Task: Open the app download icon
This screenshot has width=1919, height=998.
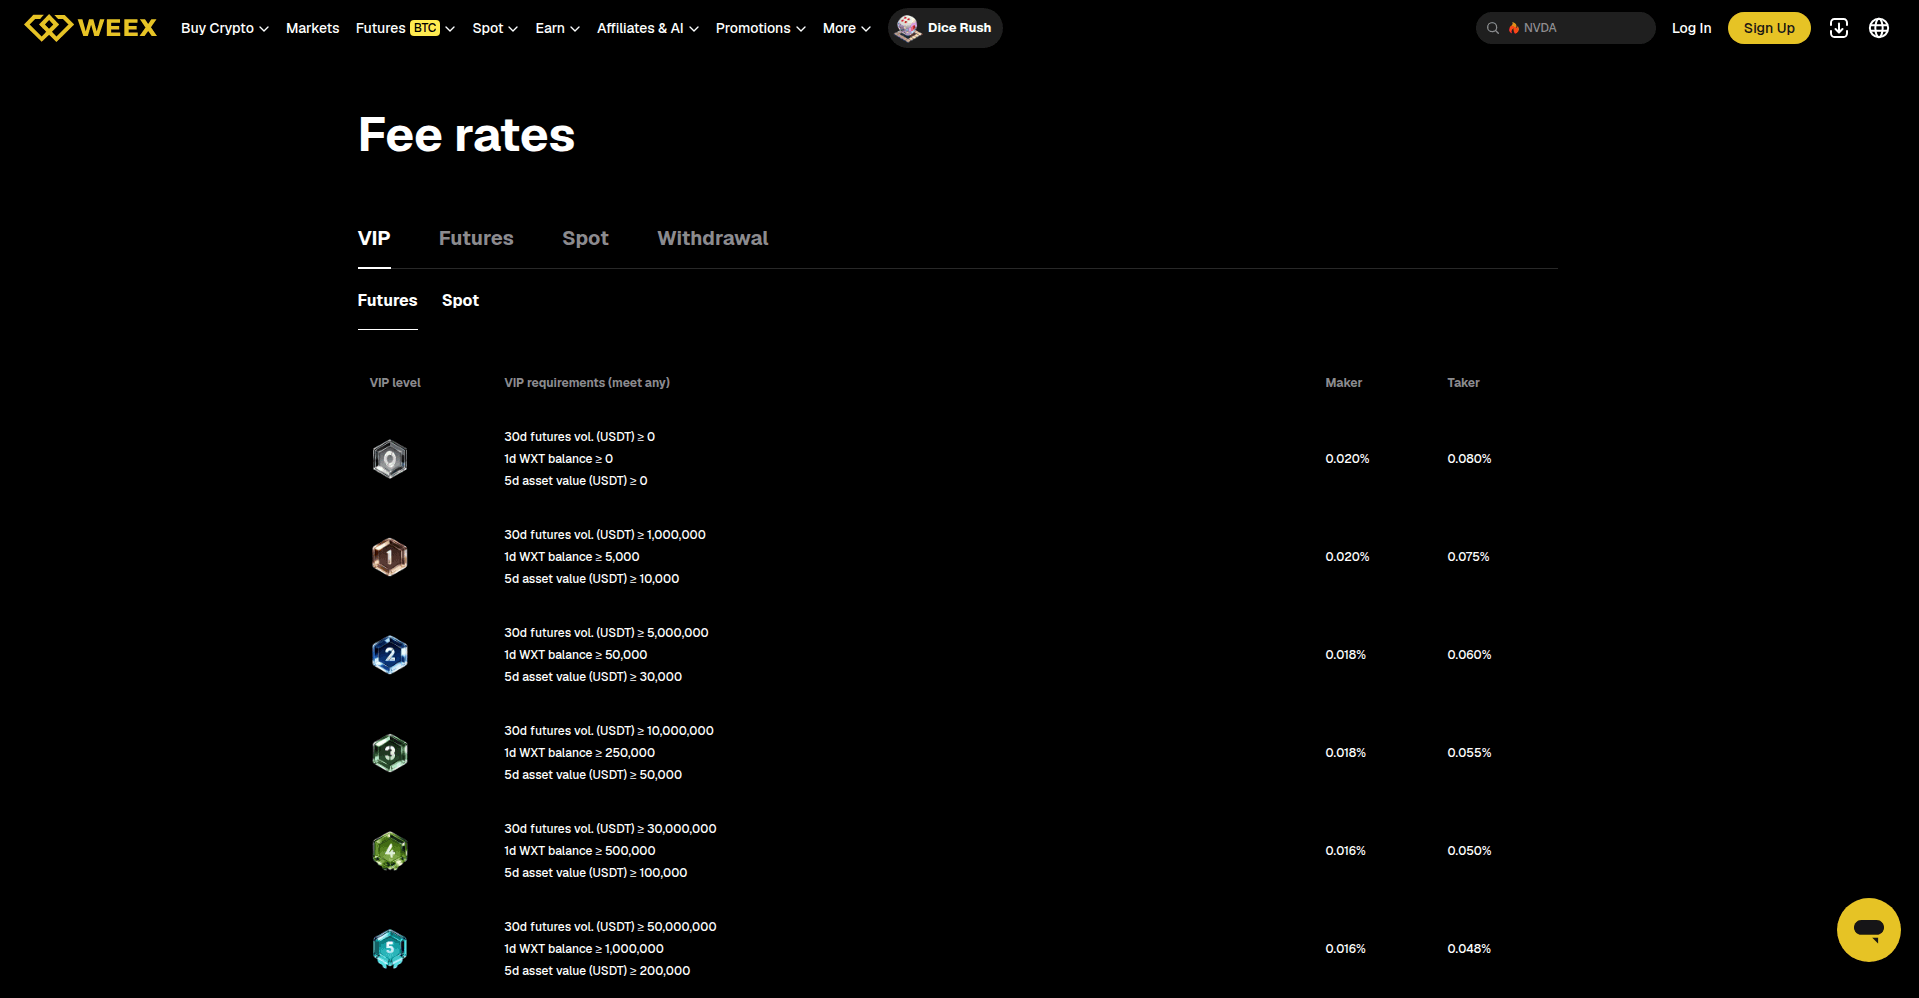Action: tap(1838, 28)
